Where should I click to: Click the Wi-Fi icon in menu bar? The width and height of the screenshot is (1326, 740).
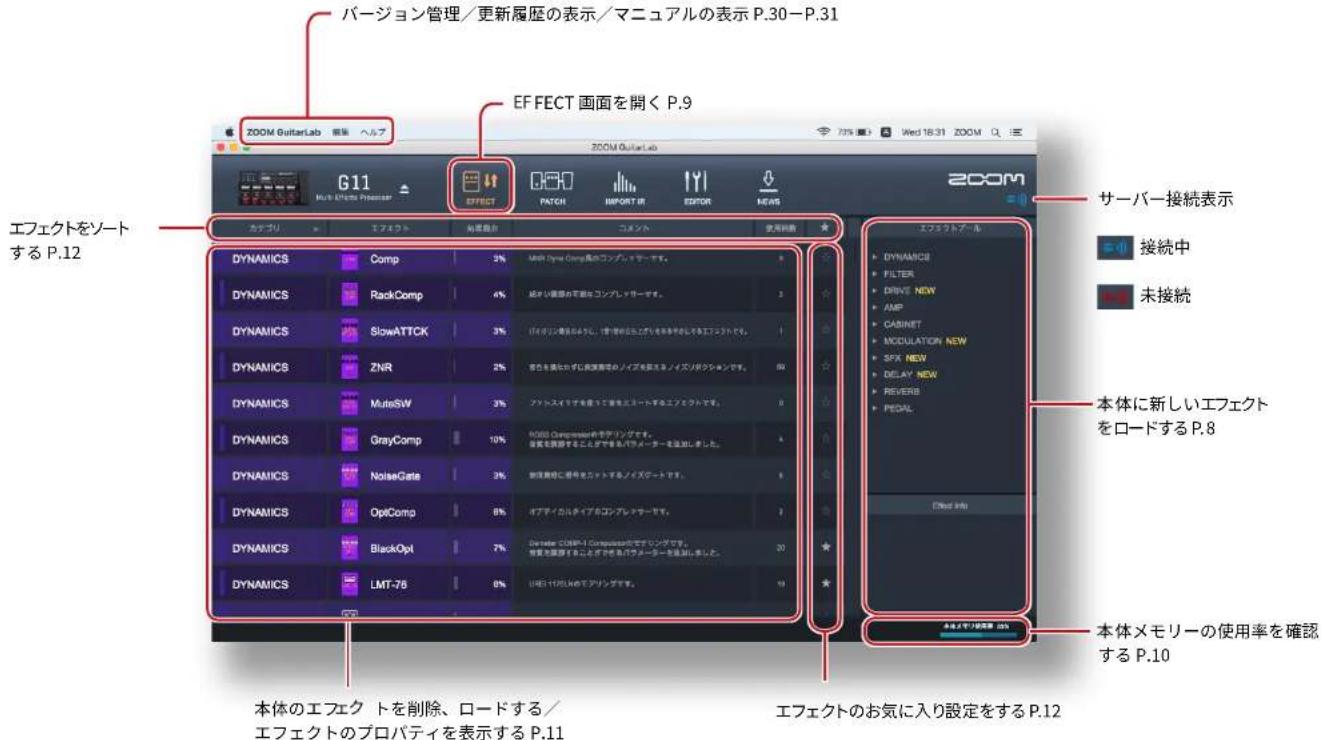(x=825, y=132)
